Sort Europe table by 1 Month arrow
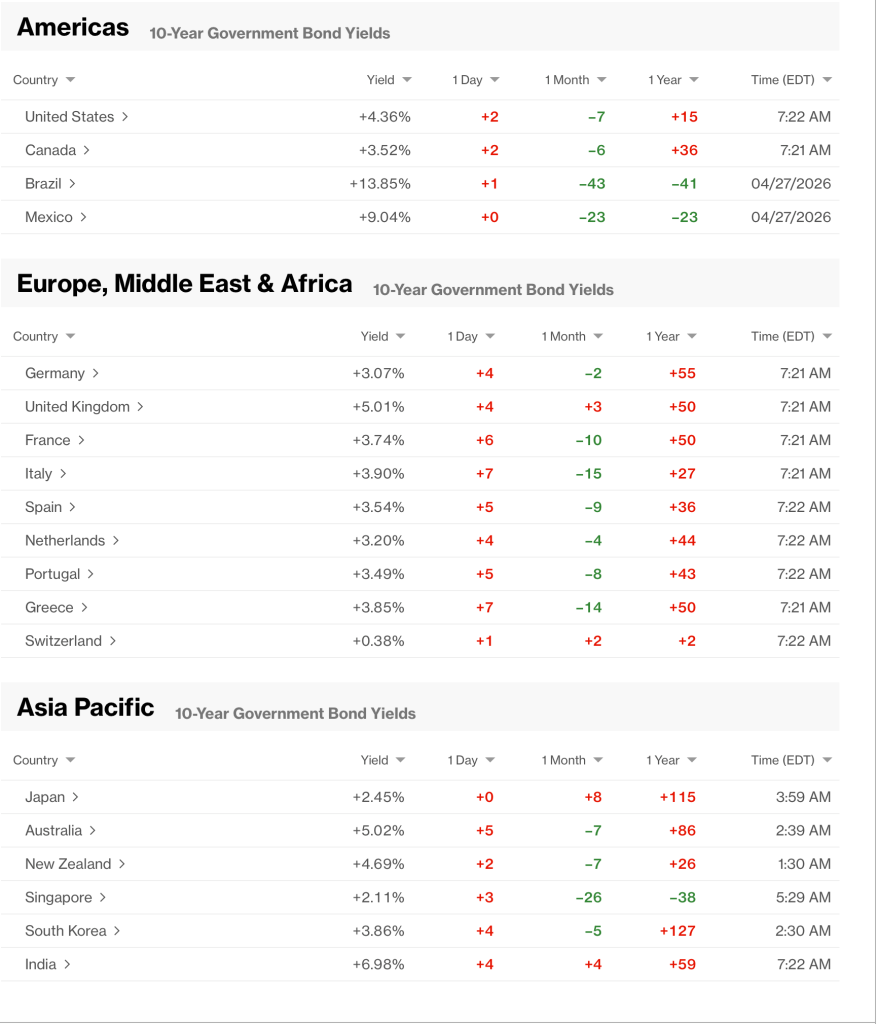Screen dimensions: 877x1024 [598, 337]
